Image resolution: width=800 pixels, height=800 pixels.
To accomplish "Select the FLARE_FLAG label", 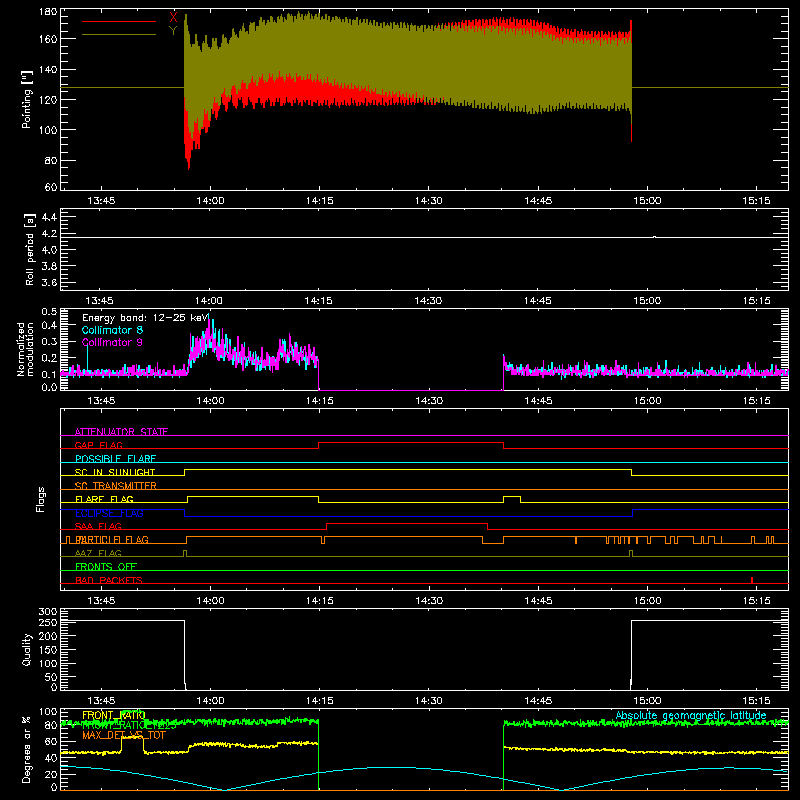I will coord(104,499).
